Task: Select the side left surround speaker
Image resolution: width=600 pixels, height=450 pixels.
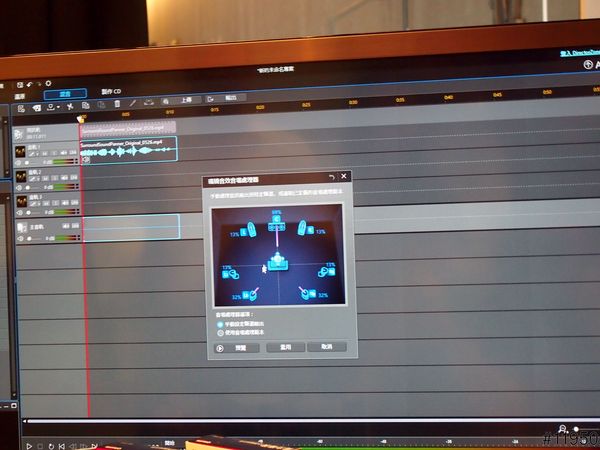Action: pos(231,273)
